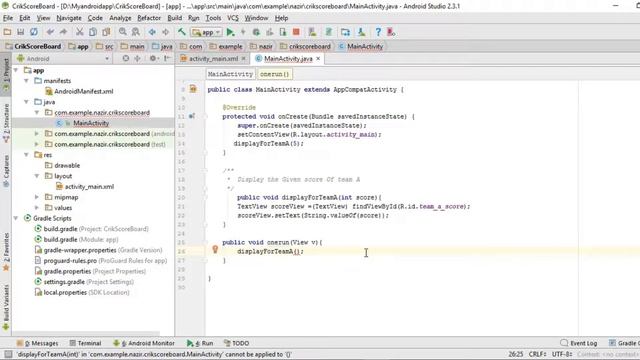Screen dimensions: 640x360
Task: Expand the mipmap folder
Action: 37,197
